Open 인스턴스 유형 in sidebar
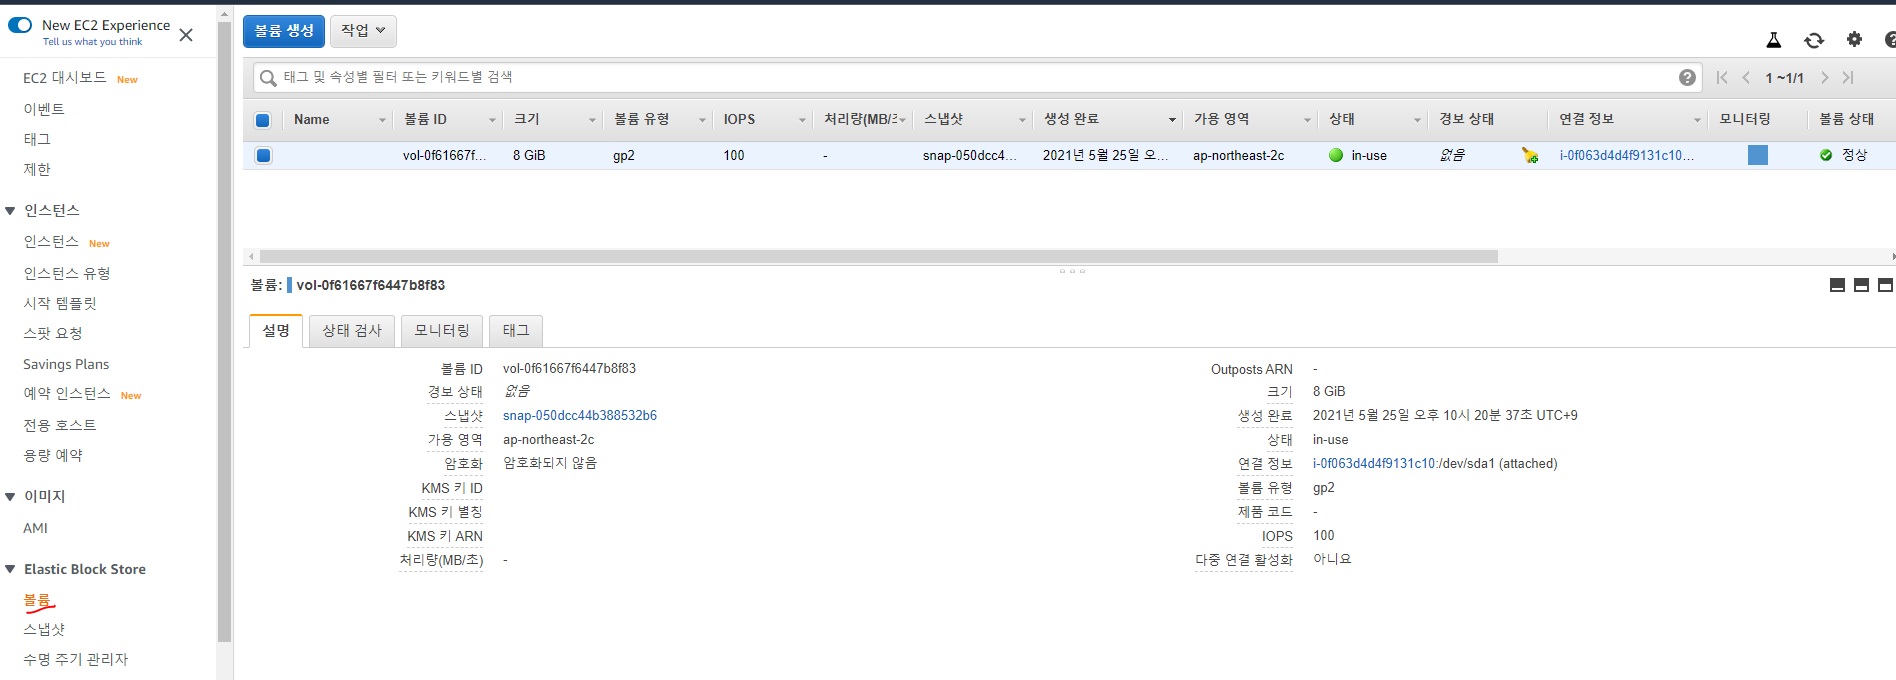The image size is (1896, 680). coord(67,273)
